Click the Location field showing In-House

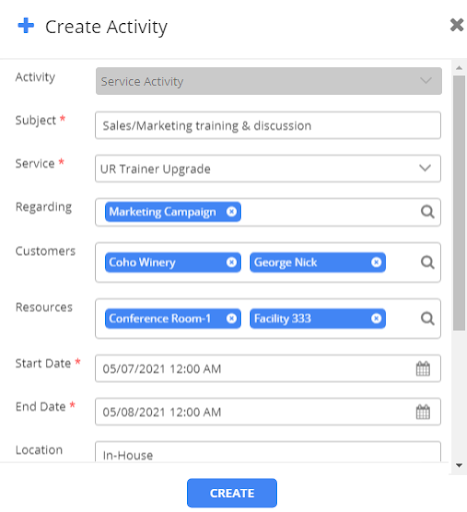coord(268,452)
